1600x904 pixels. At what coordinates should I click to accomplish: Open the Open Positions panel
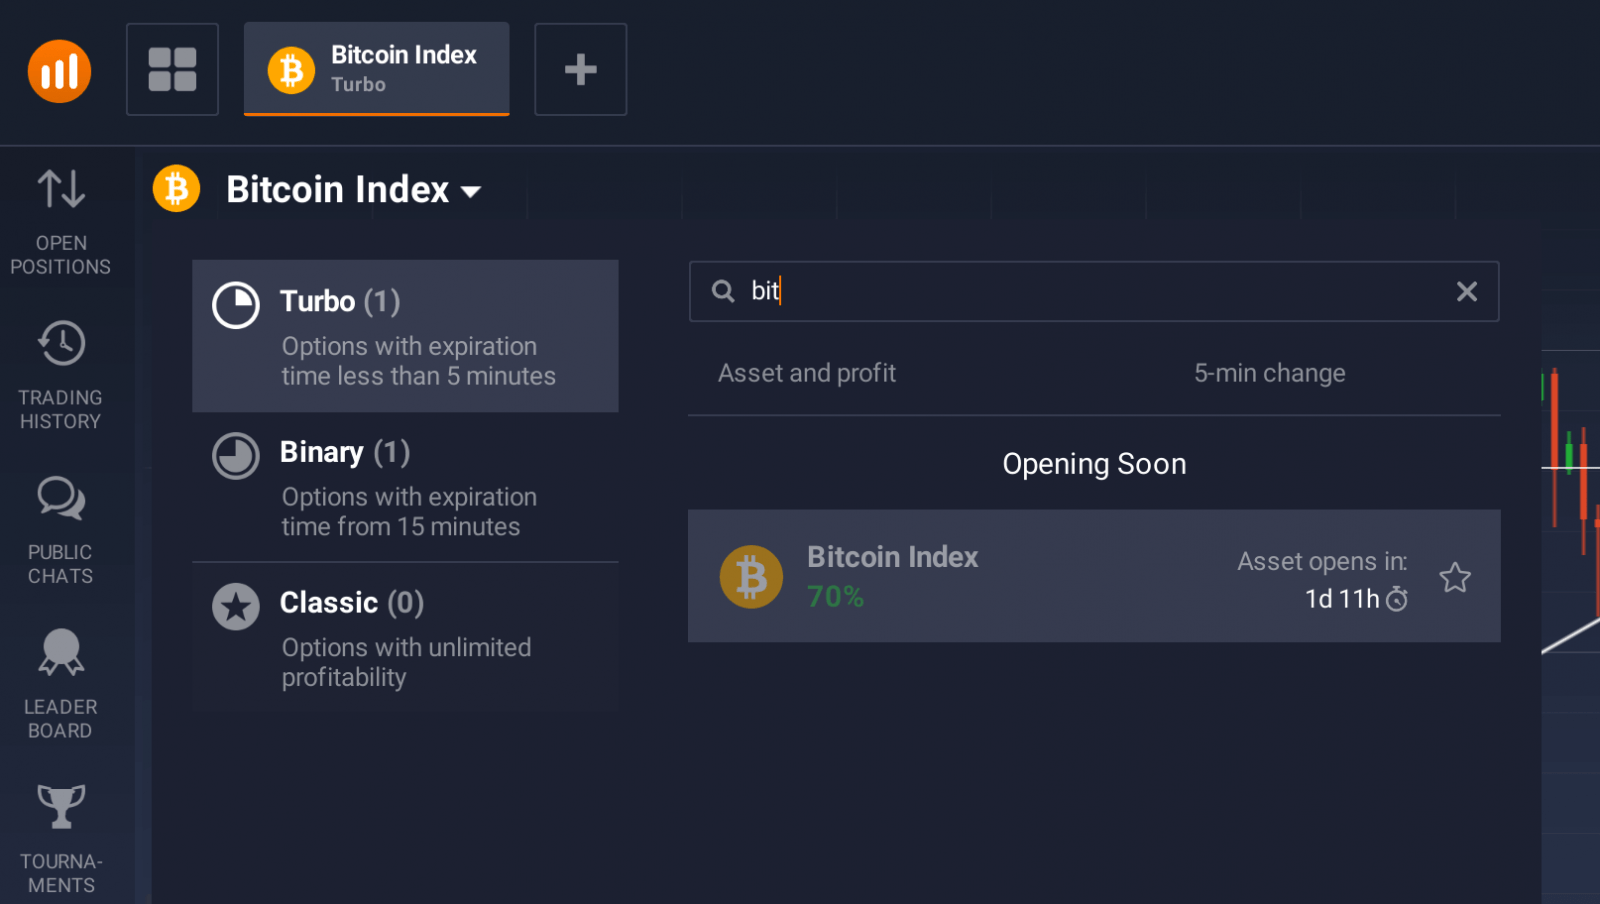pyautogui.click(x=61, y=222)
